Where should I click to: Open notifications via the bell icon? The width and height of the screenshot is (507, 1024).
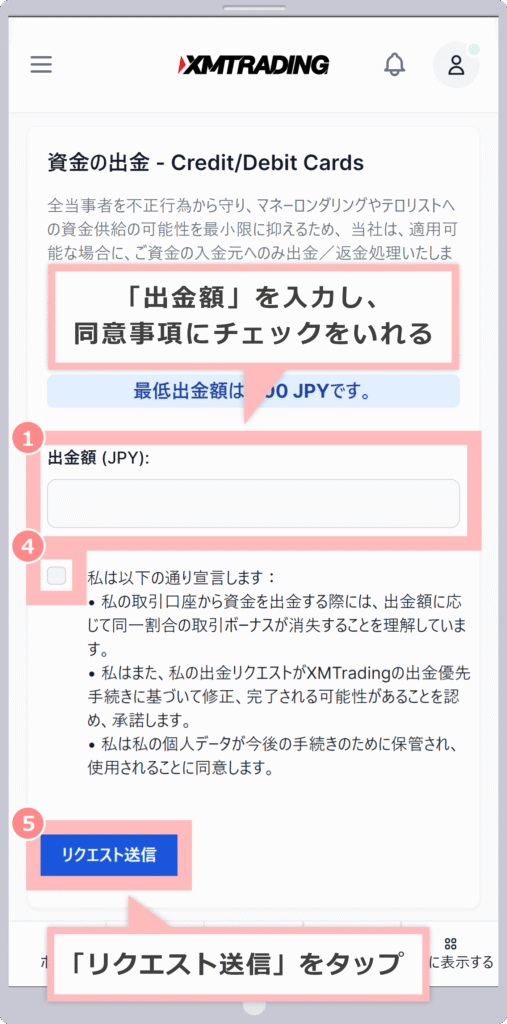[394, 65]
